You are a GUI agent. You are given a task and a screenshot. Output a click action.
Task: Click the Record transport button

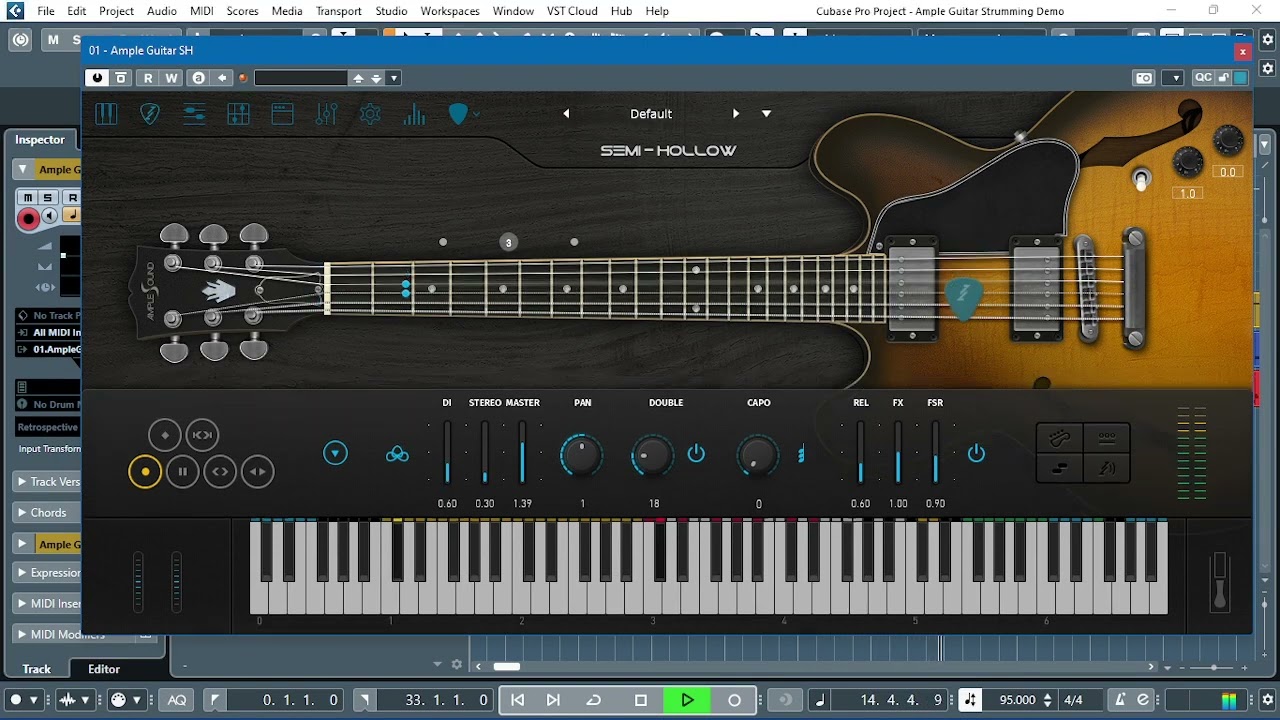coord(734,700)
